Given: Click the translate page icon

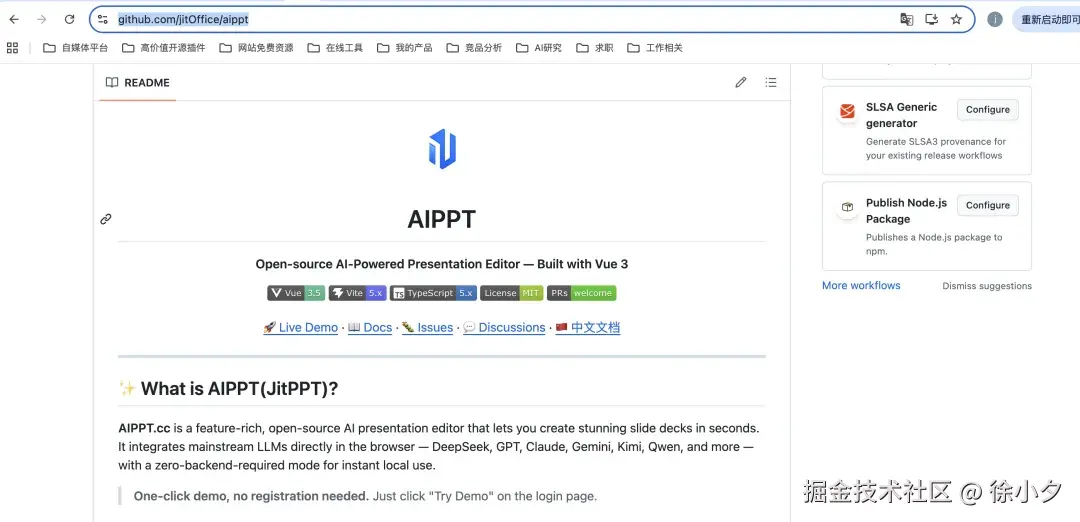Looking at the screenshot, I should tap(906, 19).
